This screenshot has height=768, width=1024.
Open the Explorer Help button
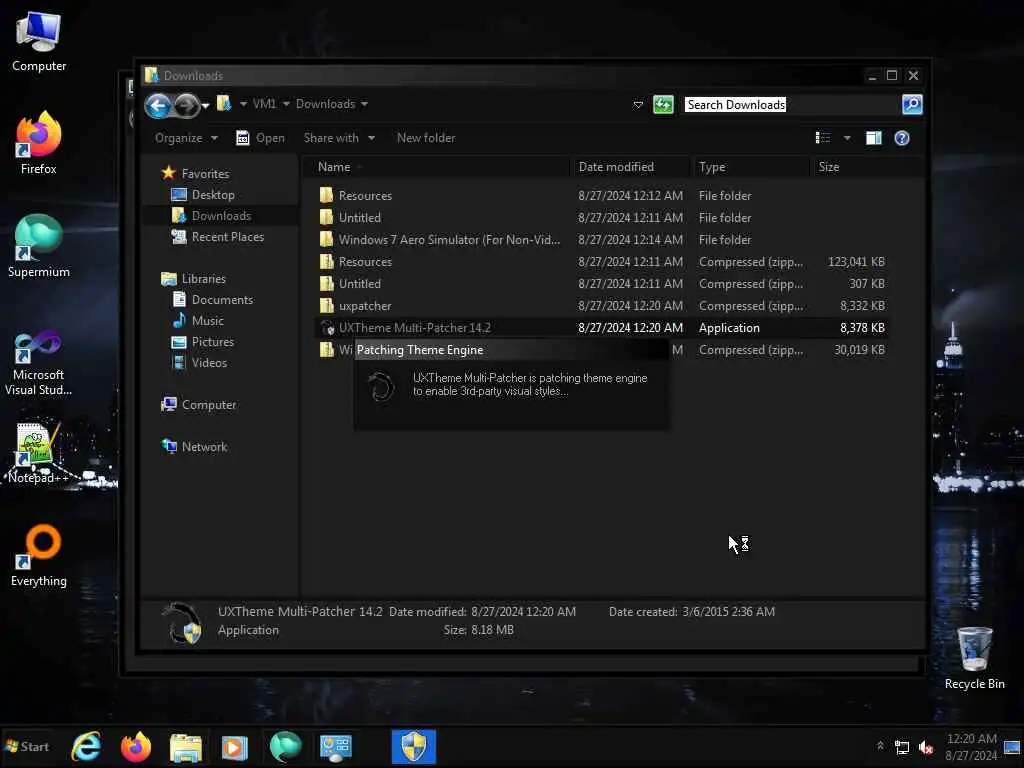tap(902, 138)
